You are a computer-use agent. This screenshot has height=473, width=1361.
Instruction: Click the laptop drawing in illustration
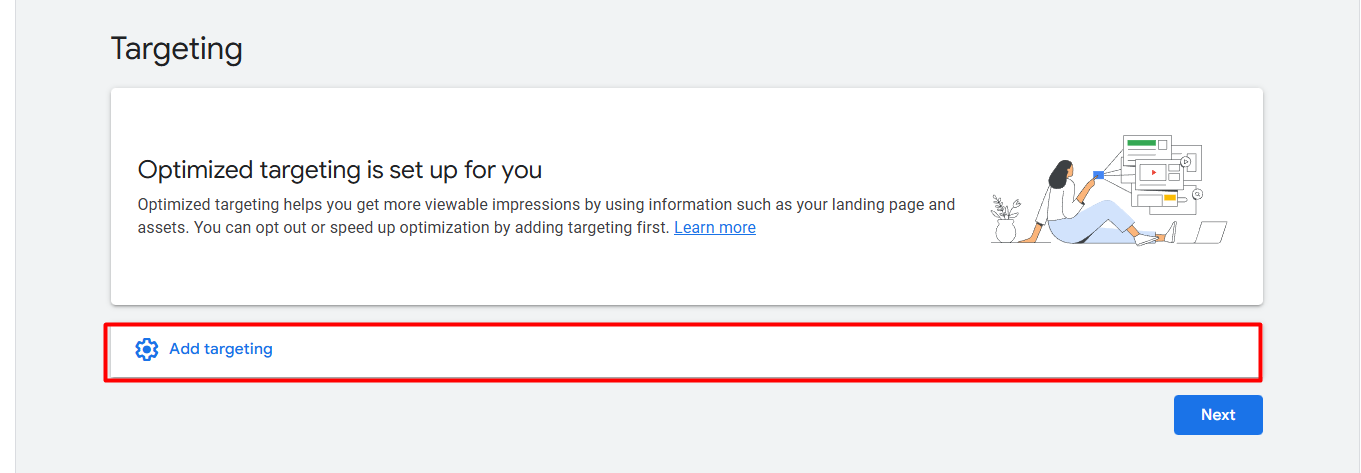click(x=1210, y=232)
